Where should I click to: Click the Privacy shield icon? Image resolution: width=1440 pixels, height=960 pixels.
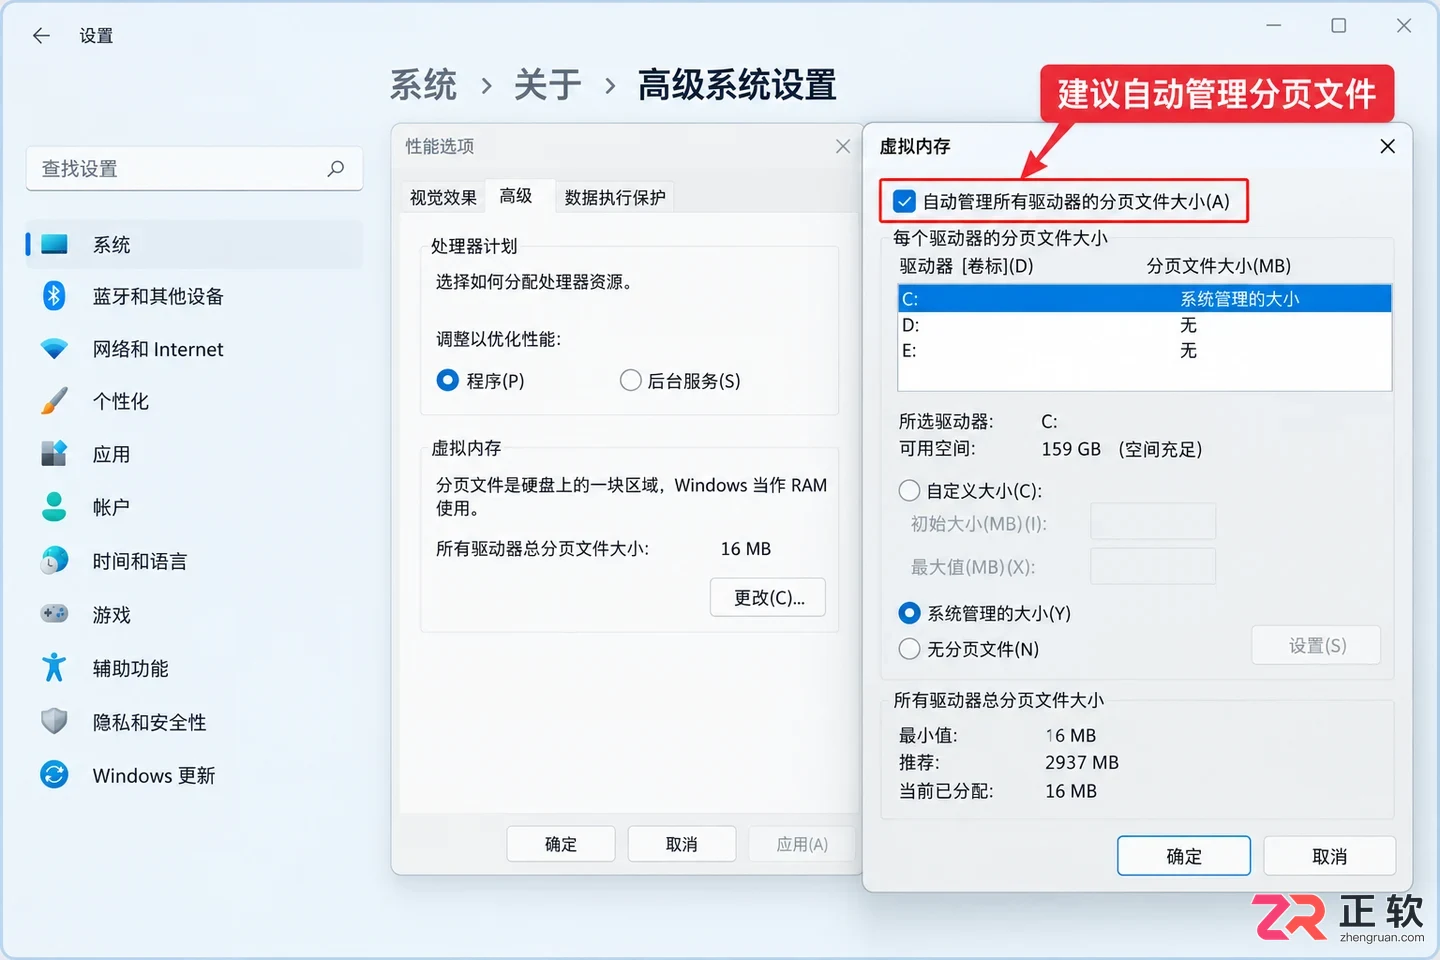coord(54,721)
